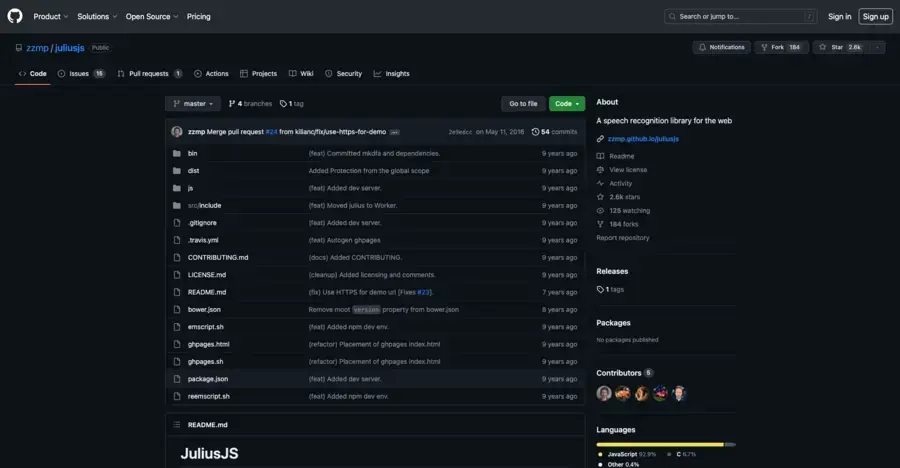Screen dimensions: 900x468
Task: View the 54 commits history
Action: click(x=554, y=131)
